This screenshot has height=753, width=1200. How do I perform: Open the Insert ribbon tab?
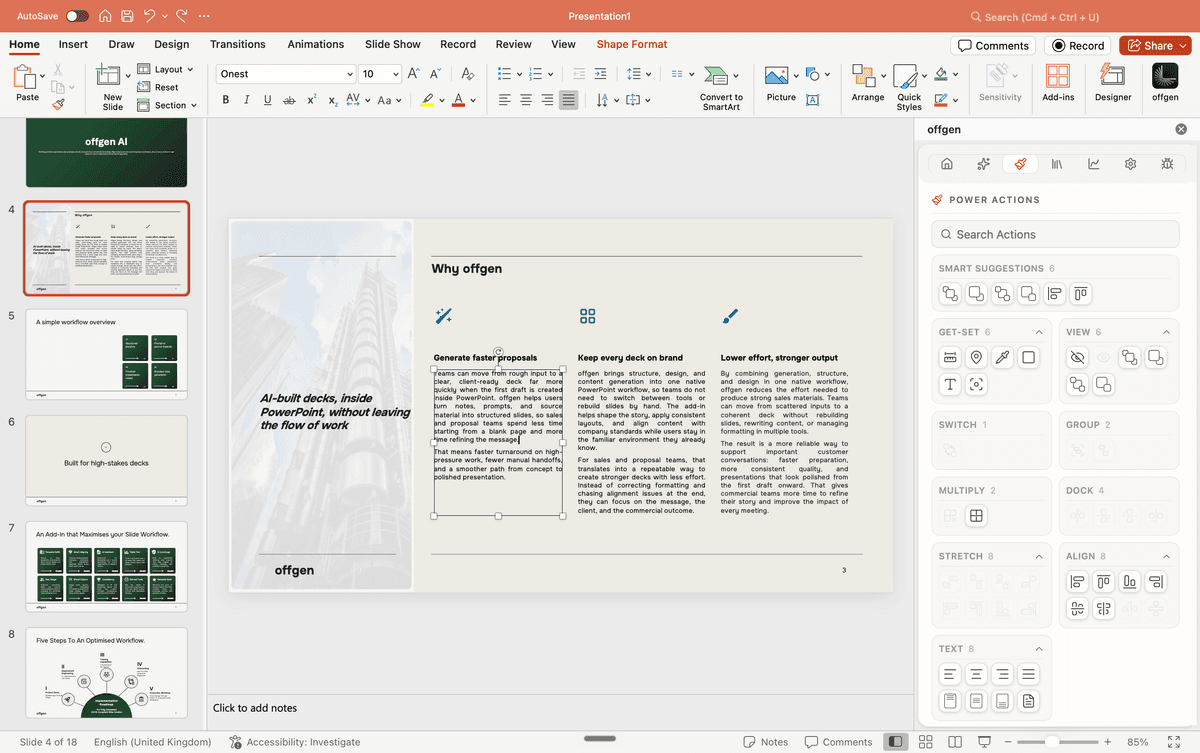click(73, 44)
